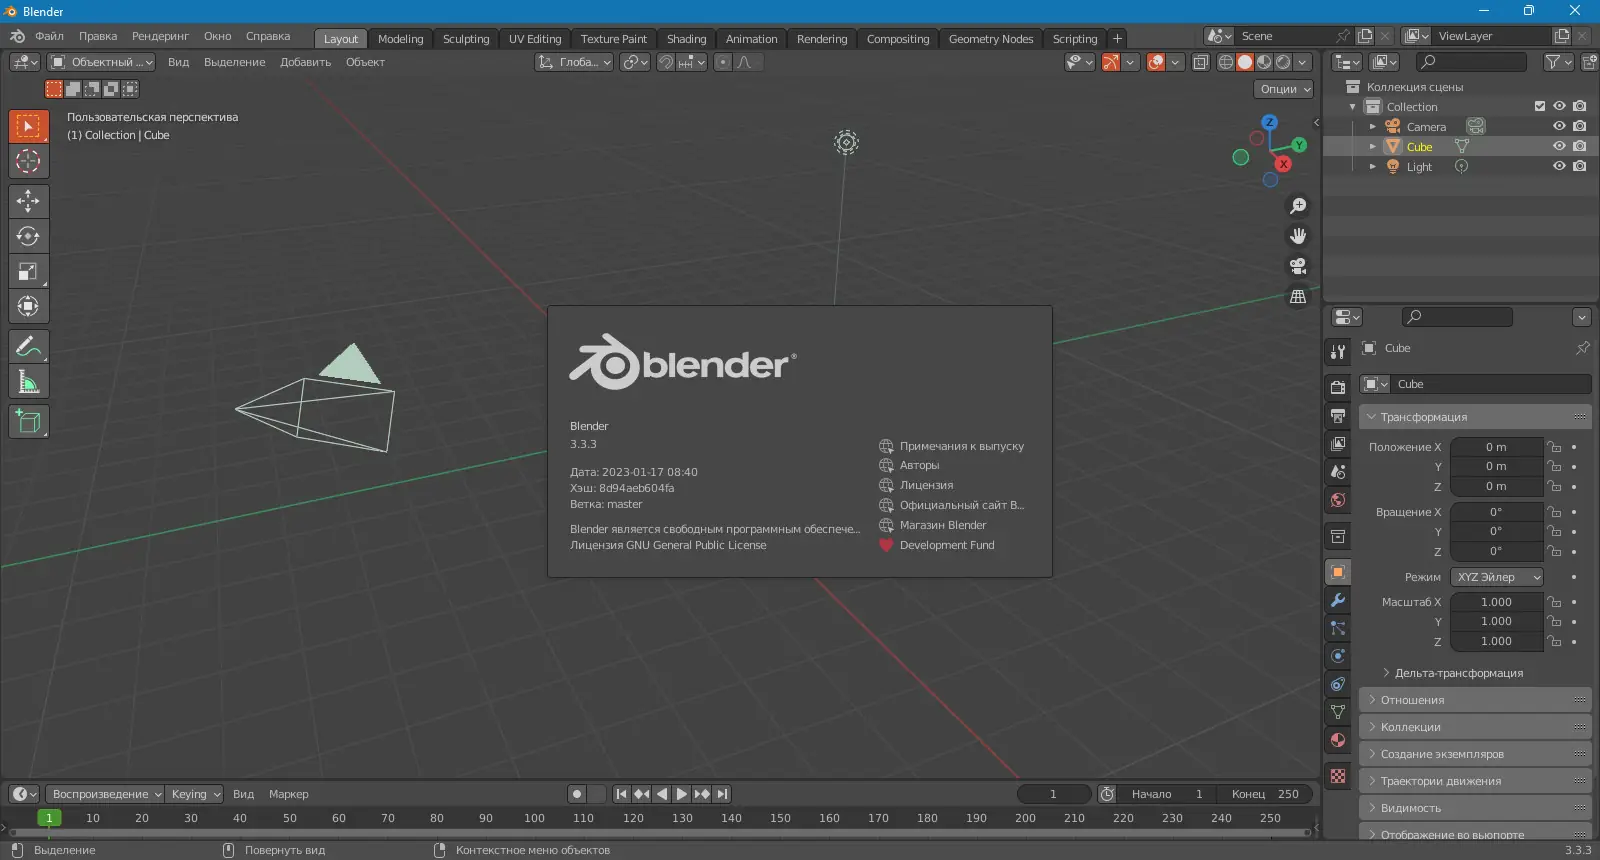
Task: Hide the Light object with its eye icon
Action: tap(1559, 166)
